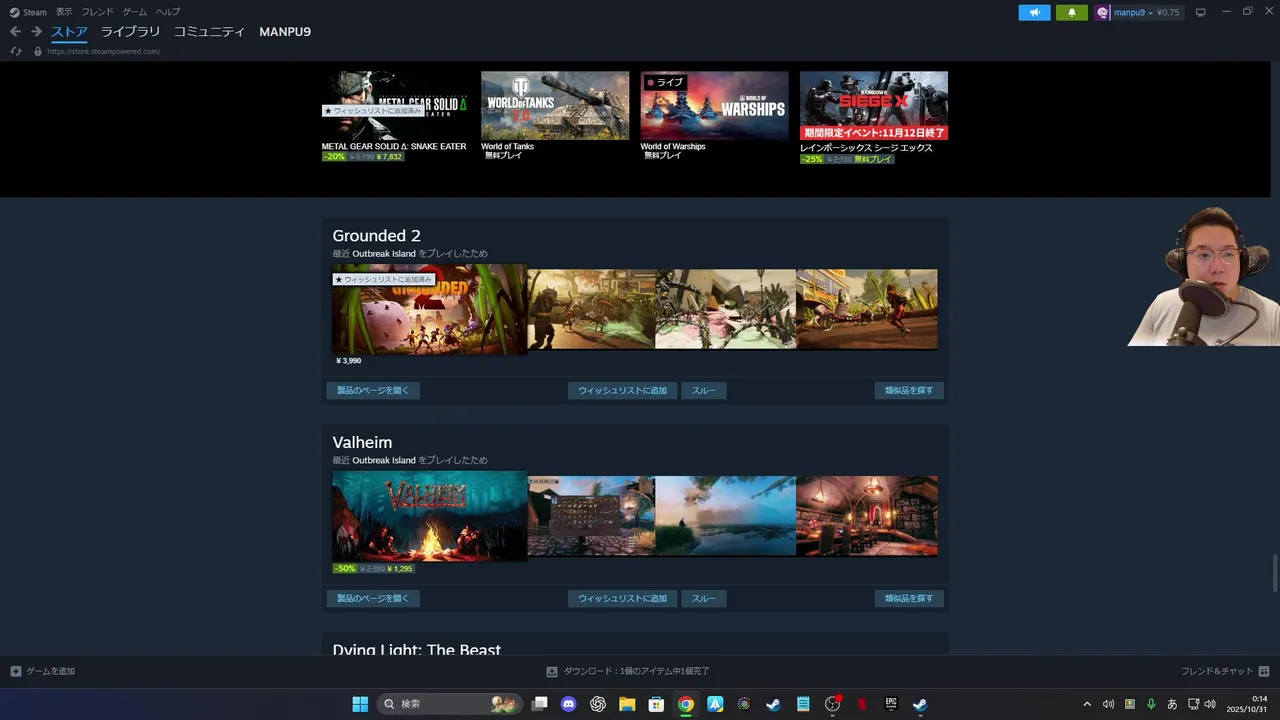The width and height of the screenshot is (1280, 720).
Task: Add Valheim to wishlist
Action: pos(622,598)
